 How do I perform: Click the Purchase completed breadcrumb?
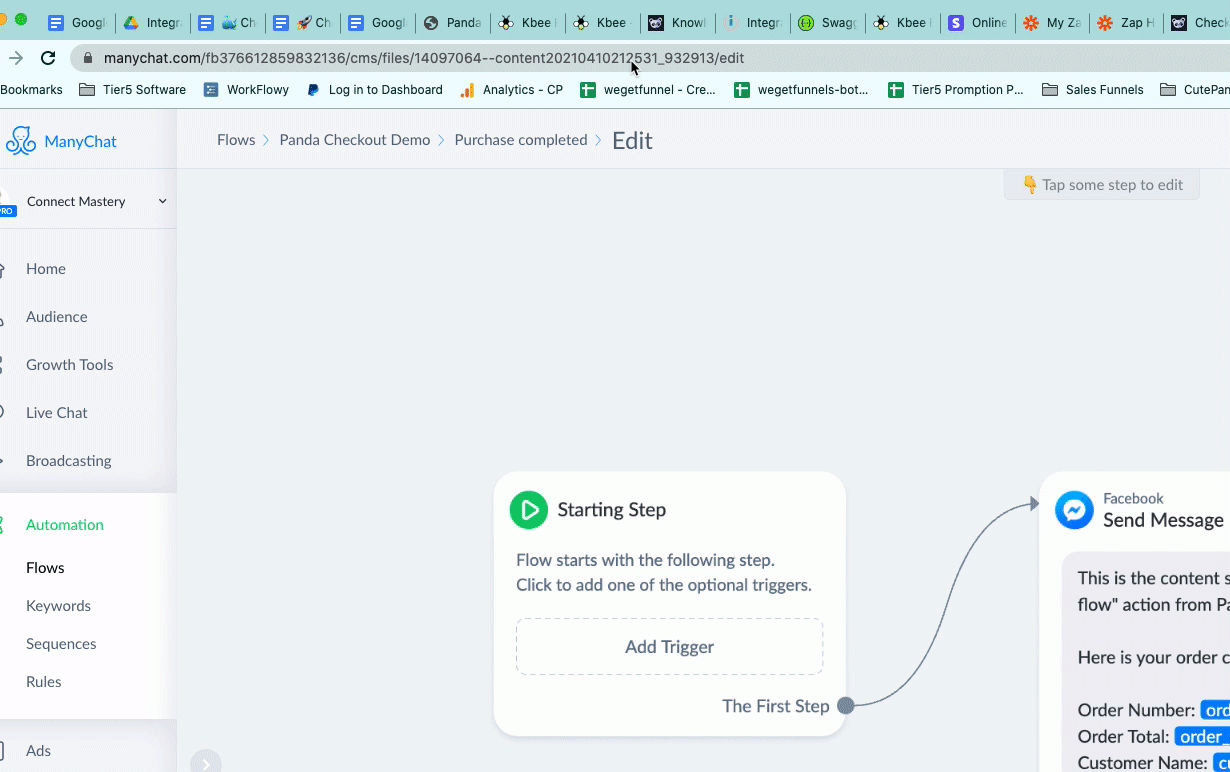coord(521,140)
